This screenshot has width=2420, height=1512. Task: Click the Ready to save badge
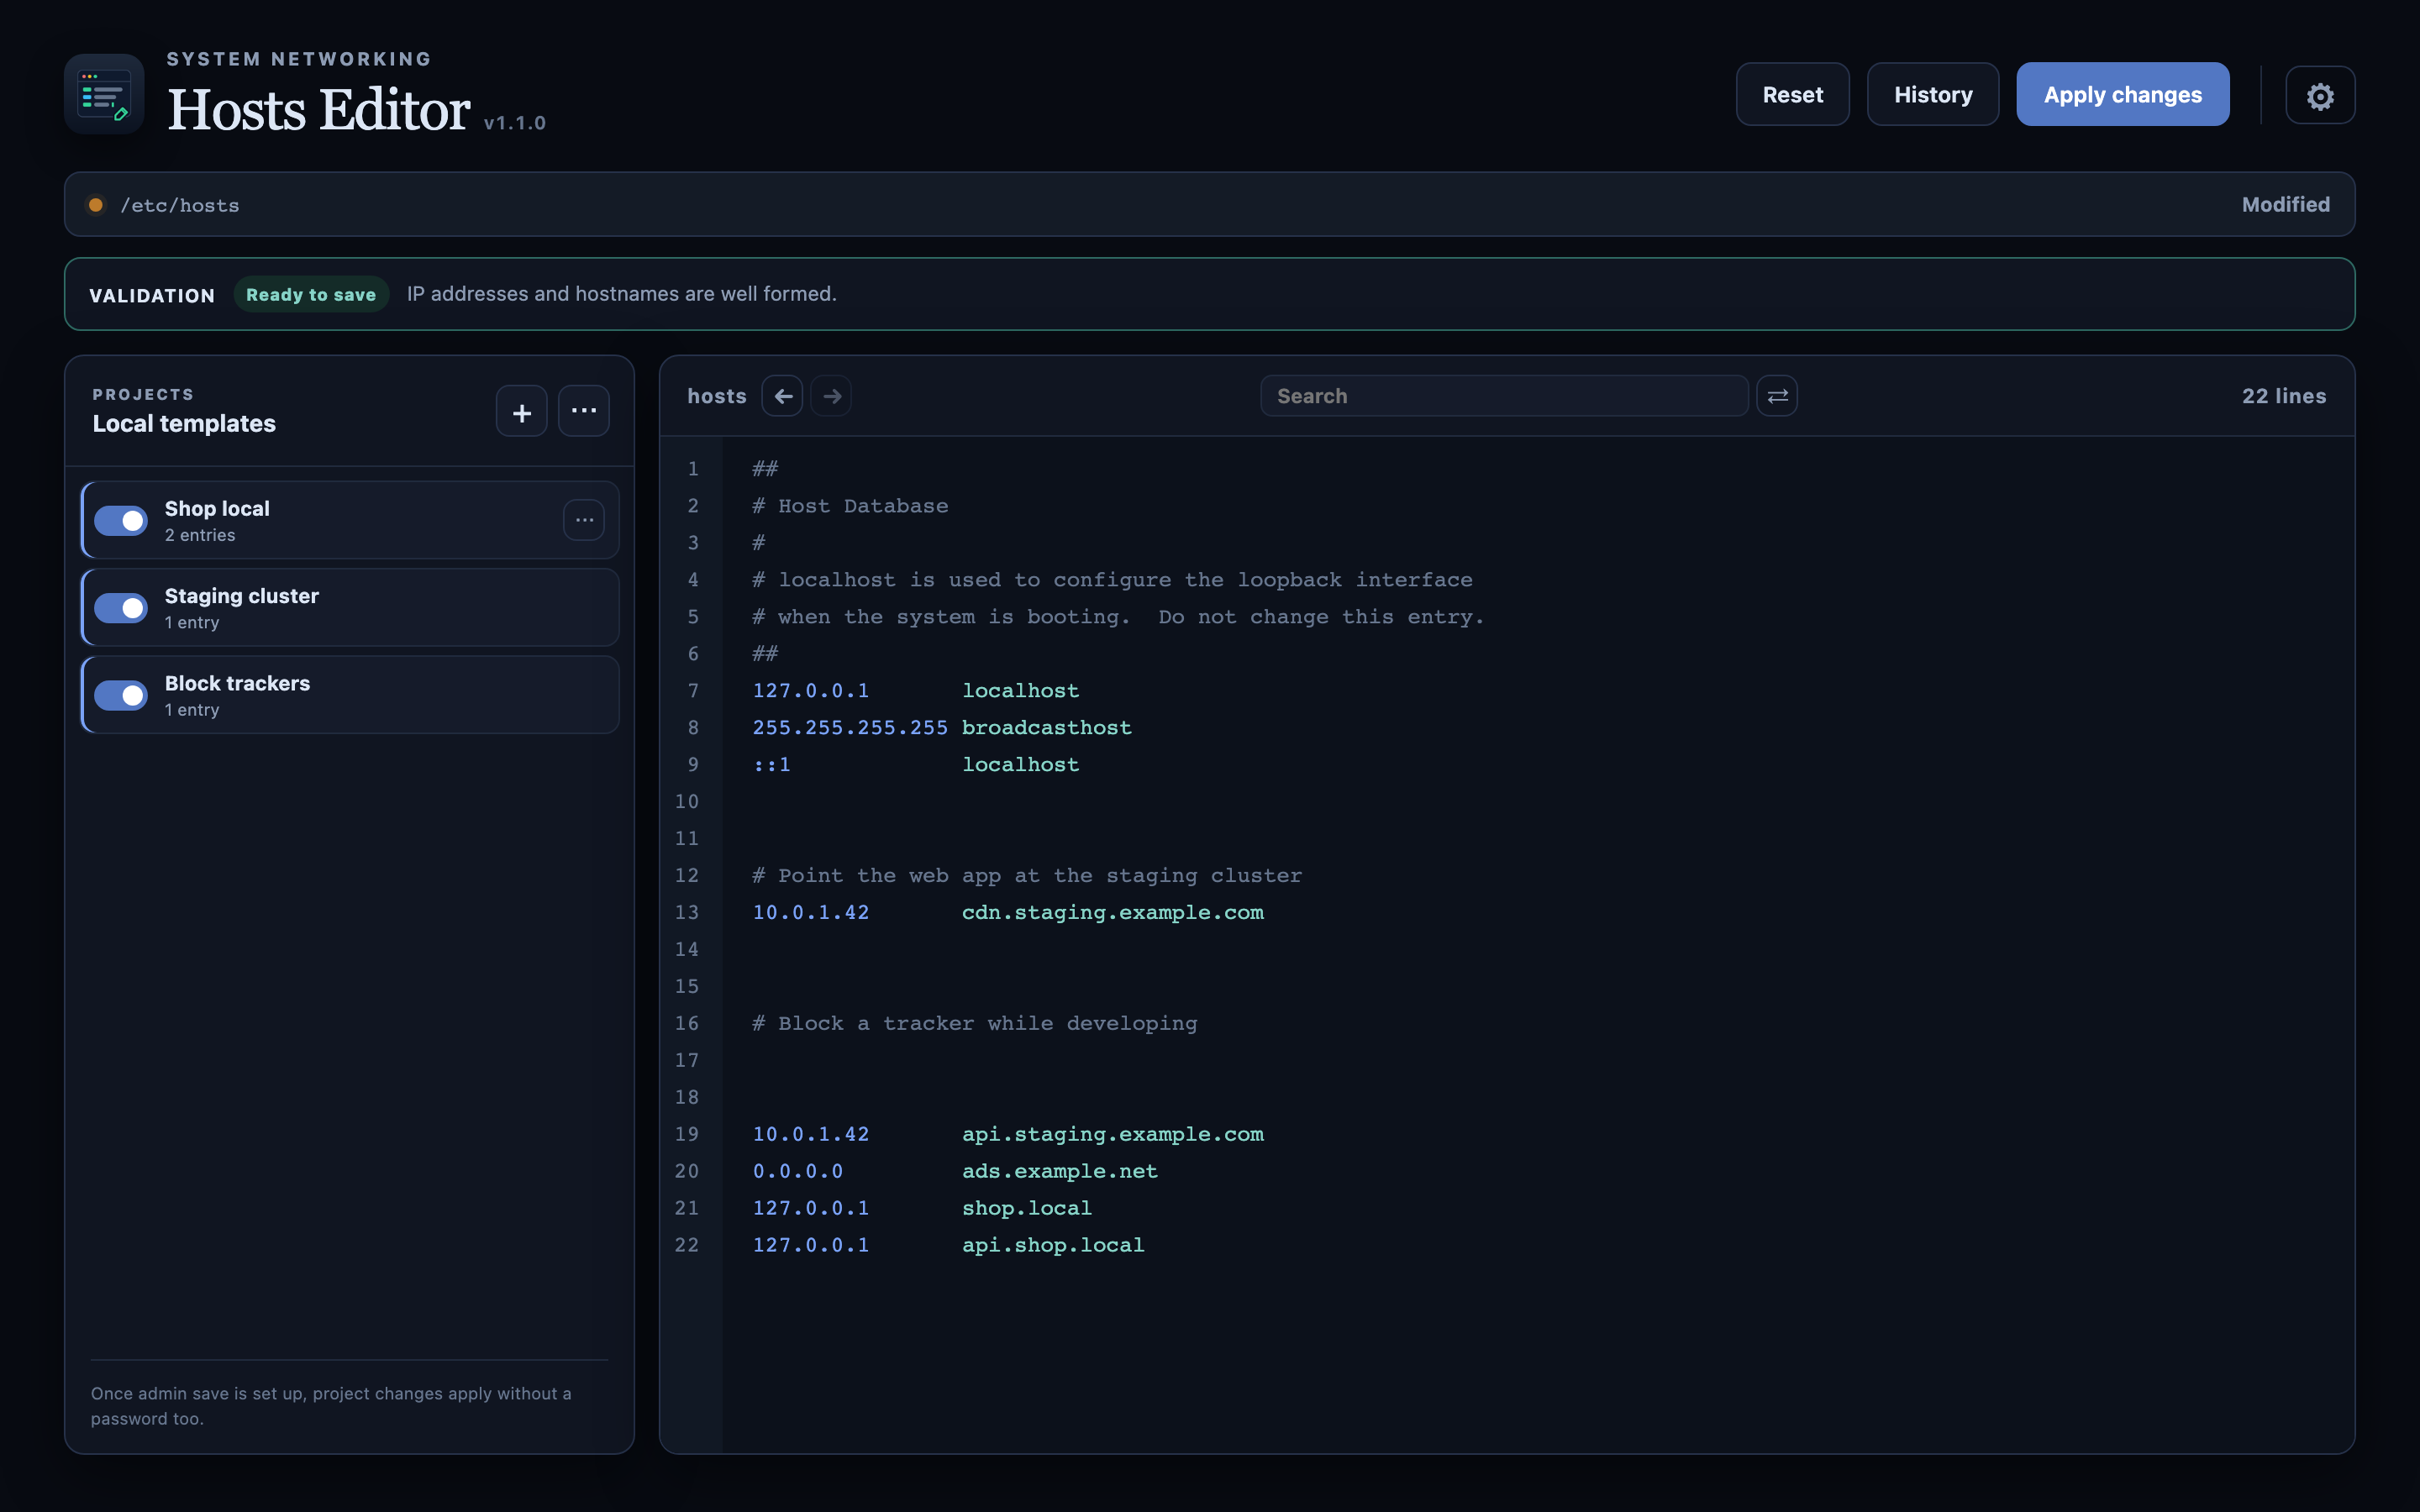coord(311,295)
